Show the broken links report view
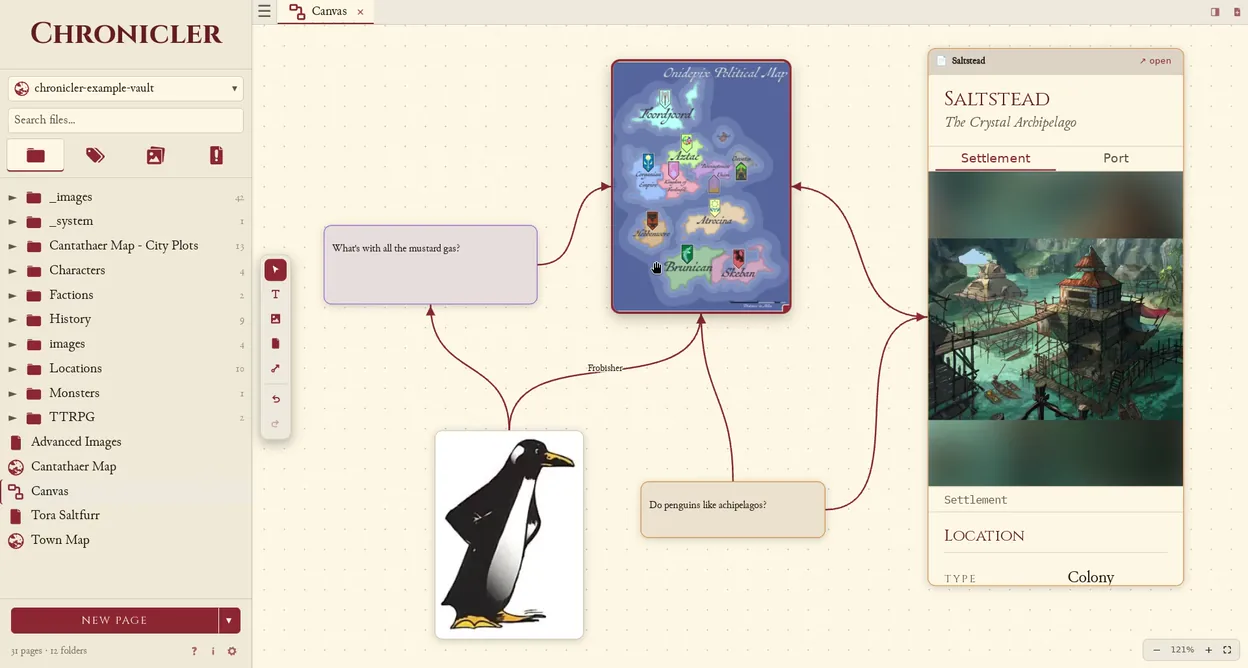Image resolution: width=1248 pixels, height=668 pixels. coord(216,155)
